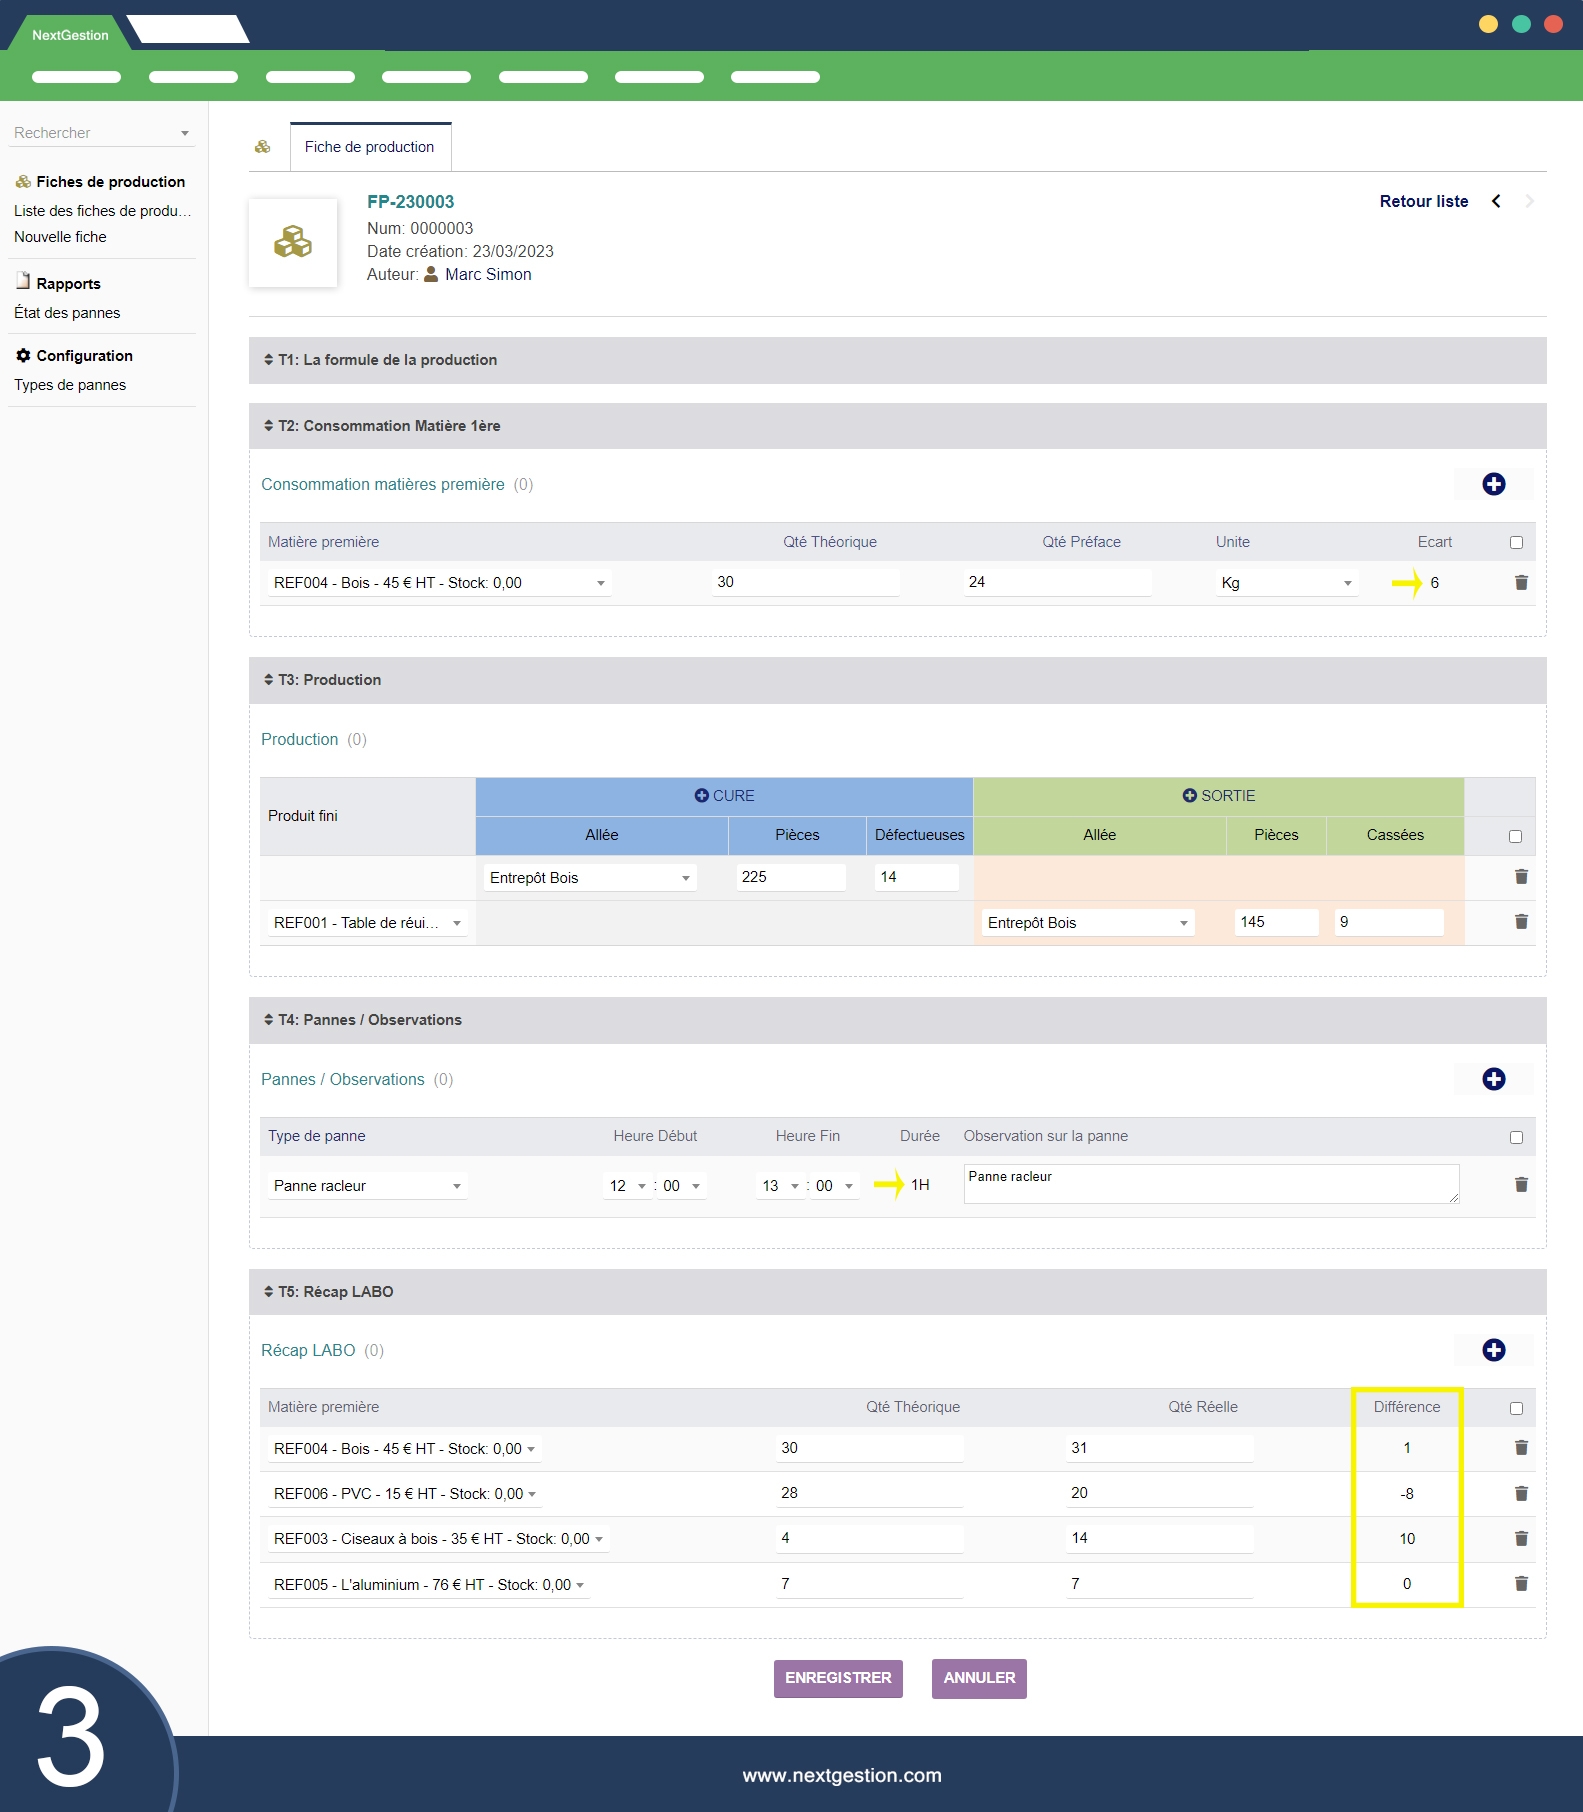The width and height of the screenshot is (1583, 1812).
Task: Delete the REF004 Bois consumption row
Action: [1521, 583]
